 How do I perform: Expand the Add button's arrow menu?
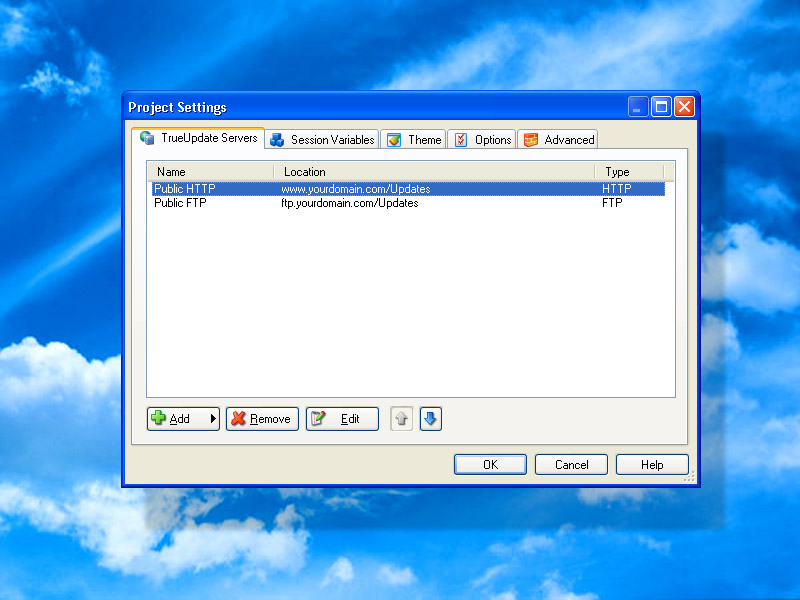[x=213, y=419]
